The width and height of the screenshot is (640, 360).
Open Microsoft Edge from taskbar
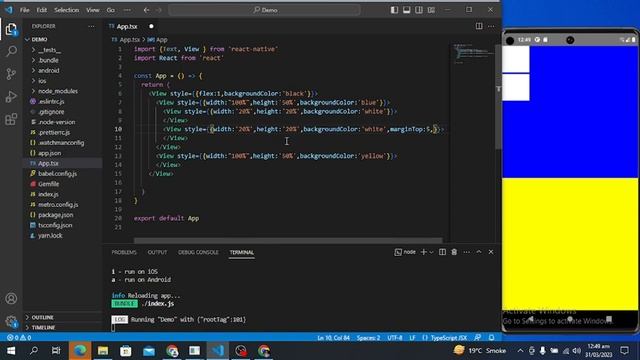click(x=80, y=351)
